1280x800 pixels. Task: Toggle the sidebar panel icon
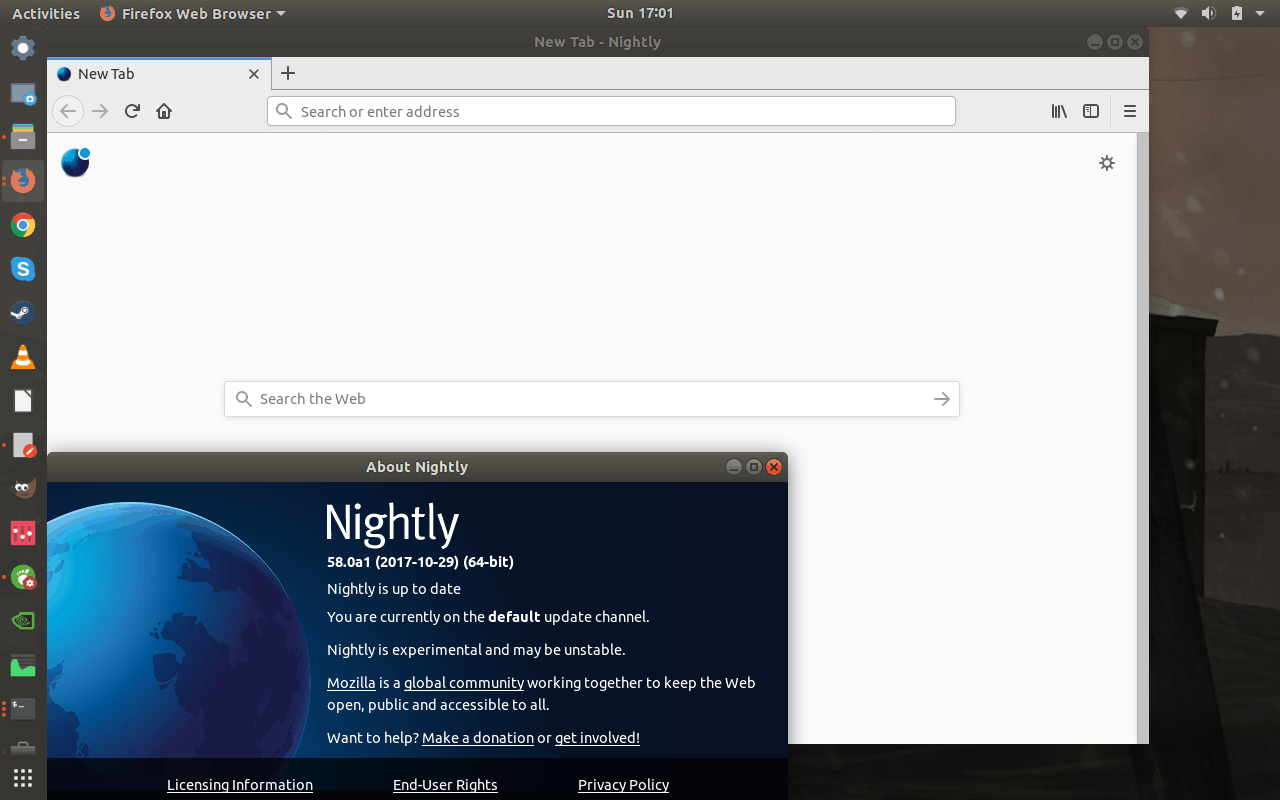tap(1091, 111)
